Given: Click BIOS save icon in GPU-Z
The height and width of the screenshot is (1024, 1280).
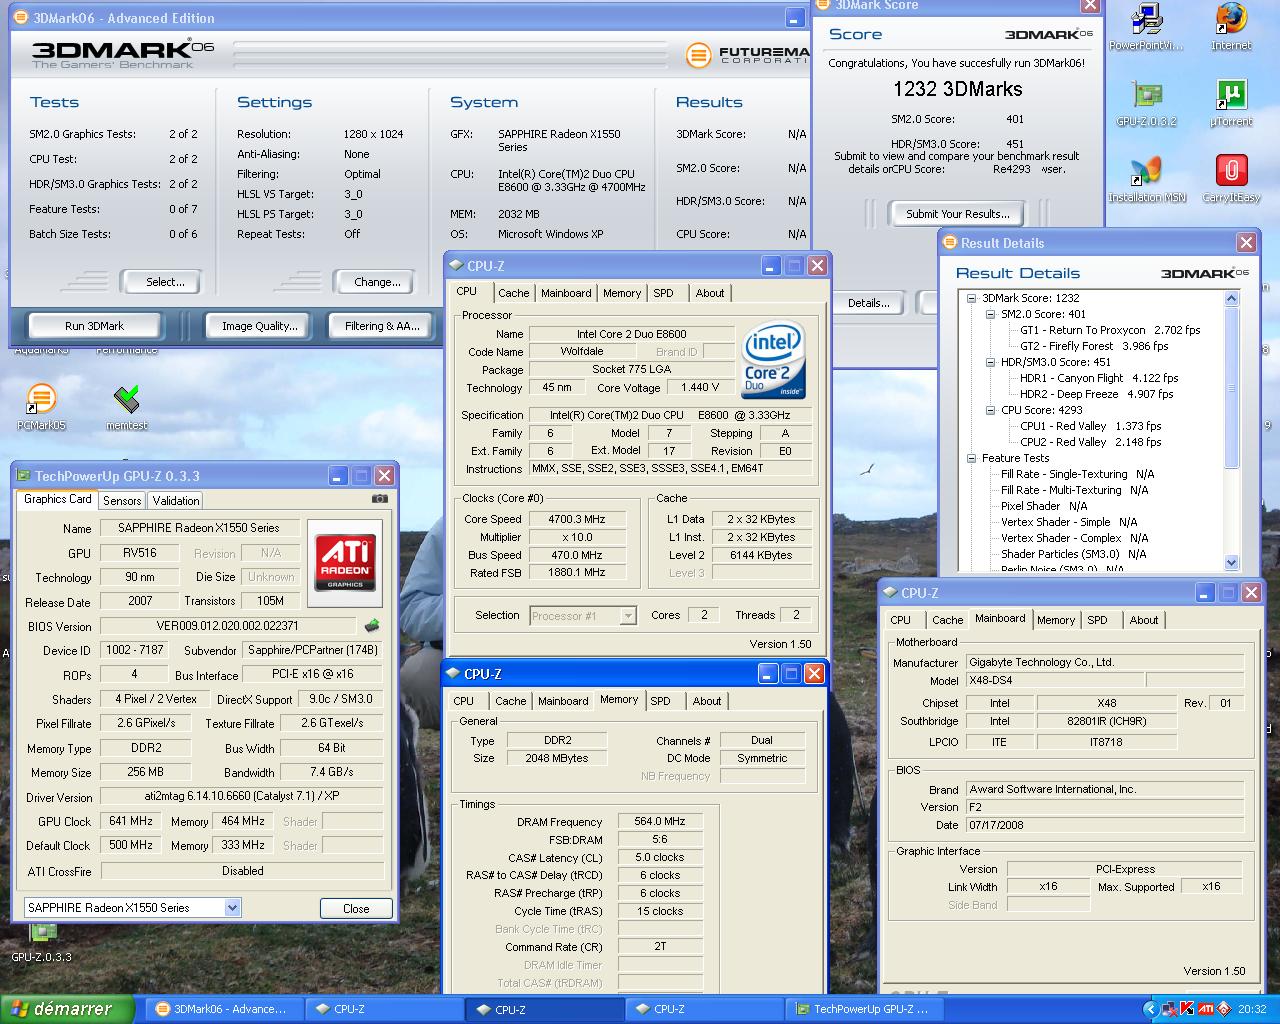Looking at the screenshot, I should [372, 626].
